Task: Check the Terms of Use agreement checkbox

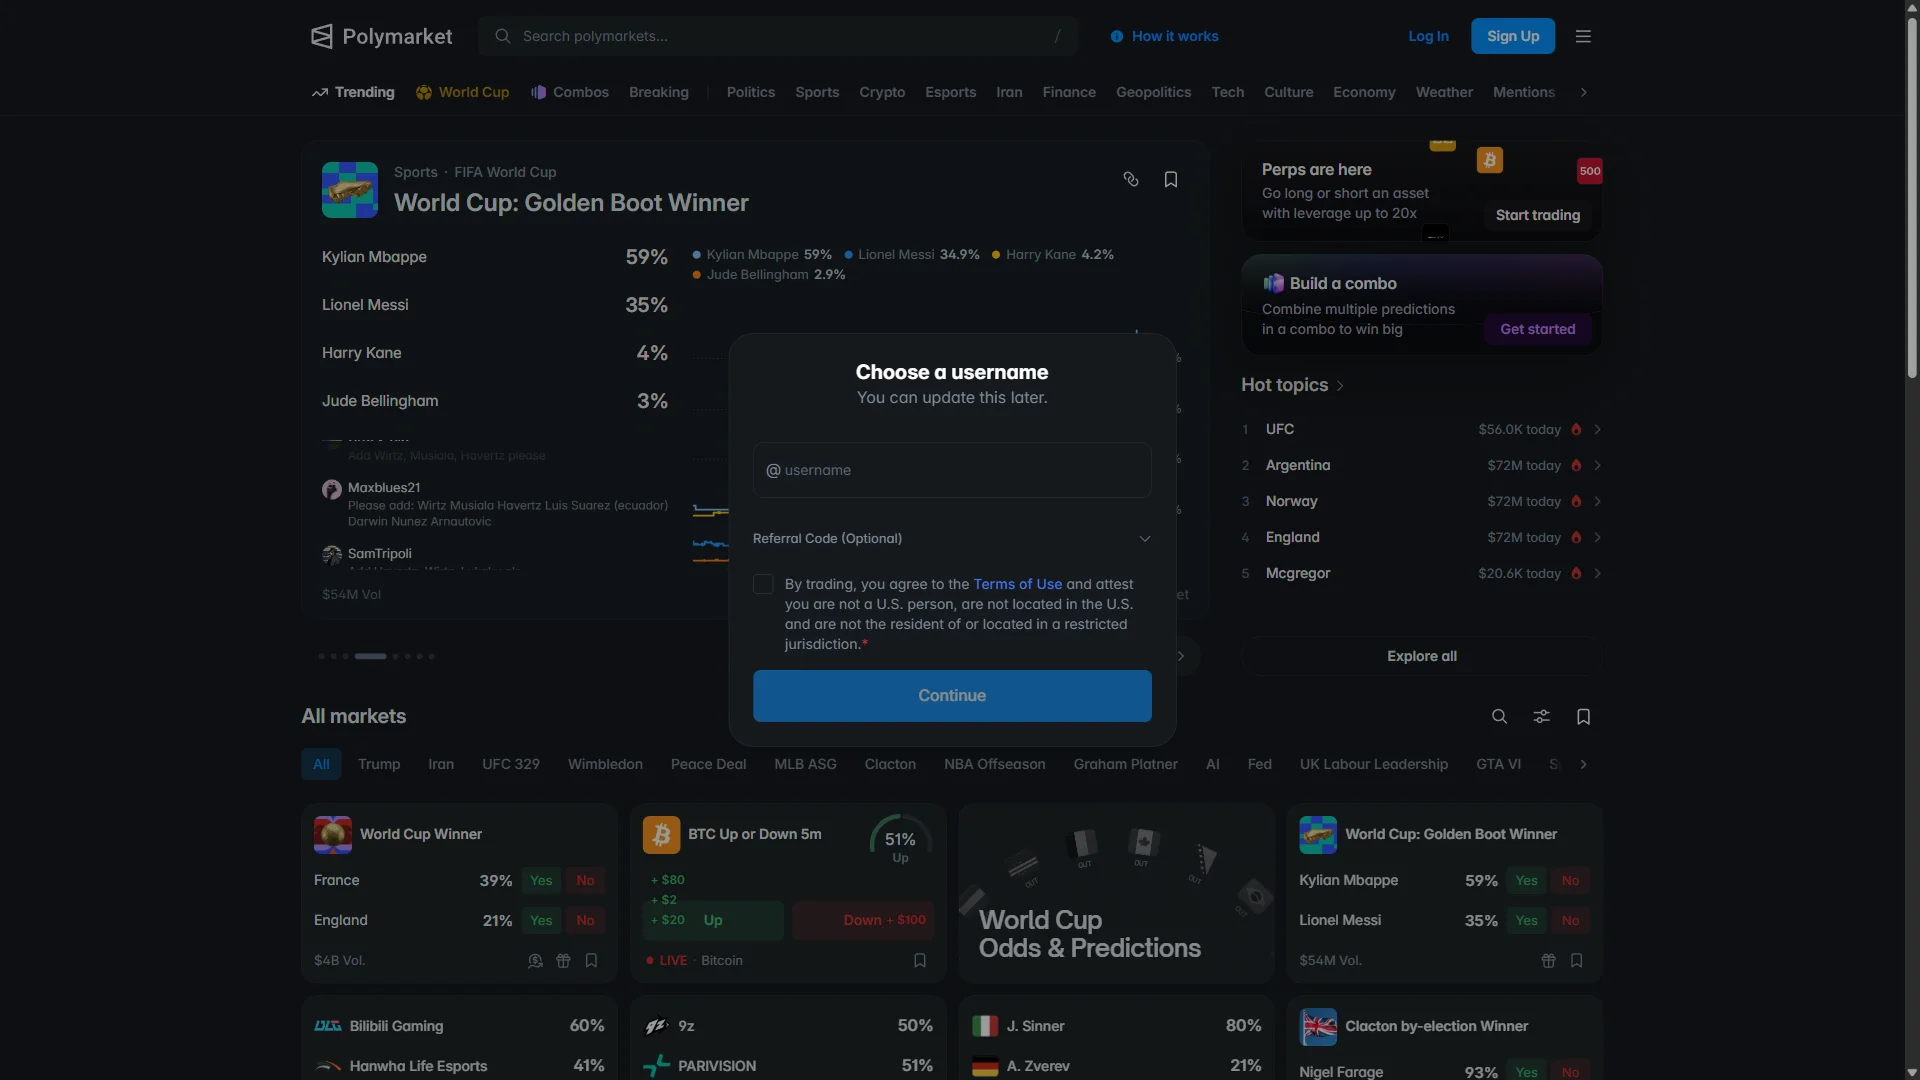Action: [763, 584]
